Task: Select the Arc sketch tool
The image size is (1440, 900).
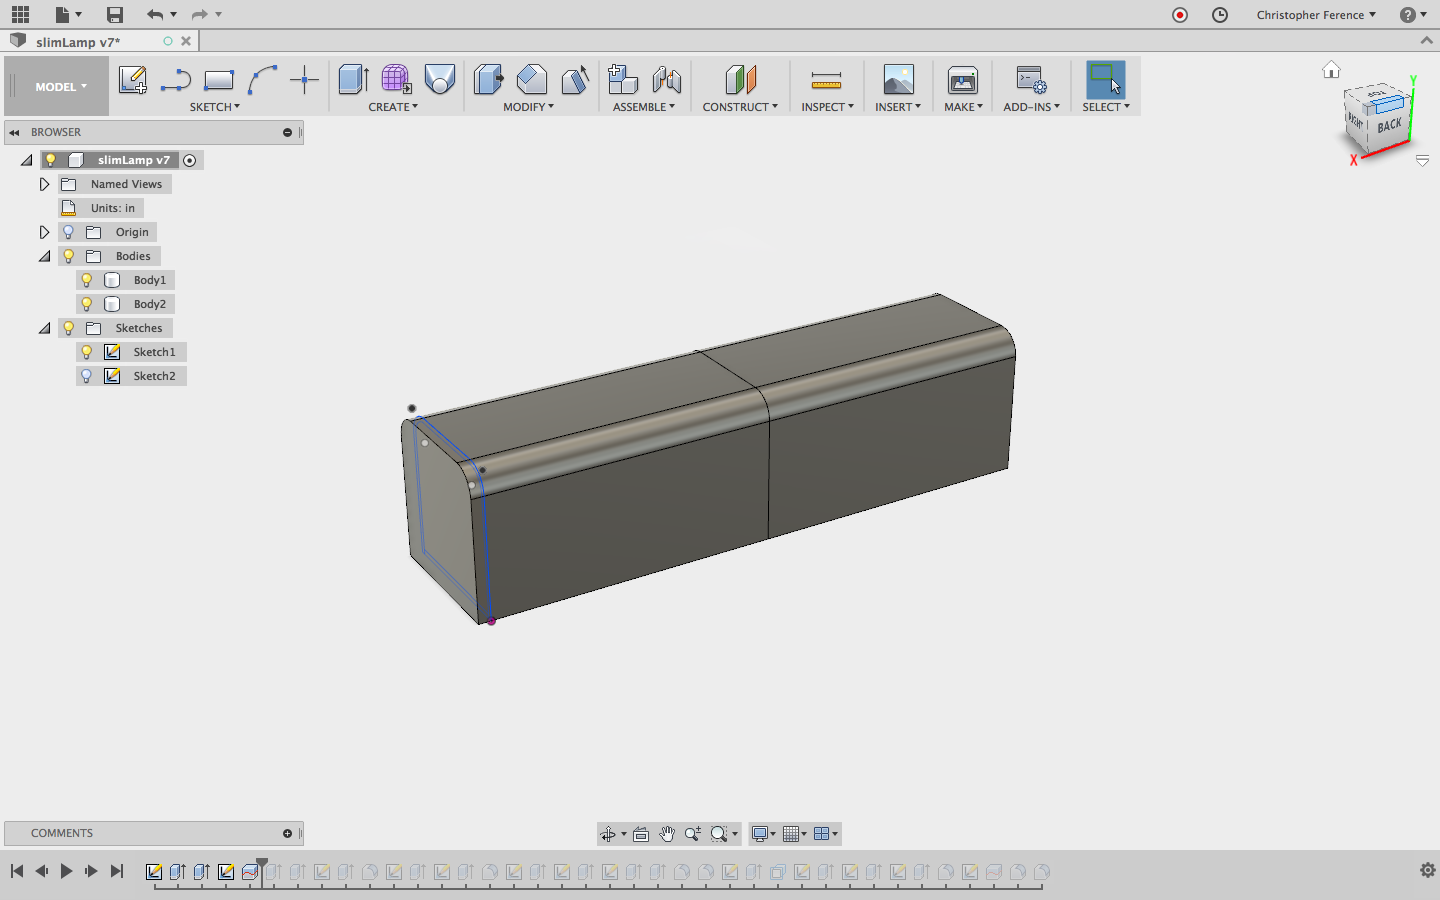Action: click(262, 80)
